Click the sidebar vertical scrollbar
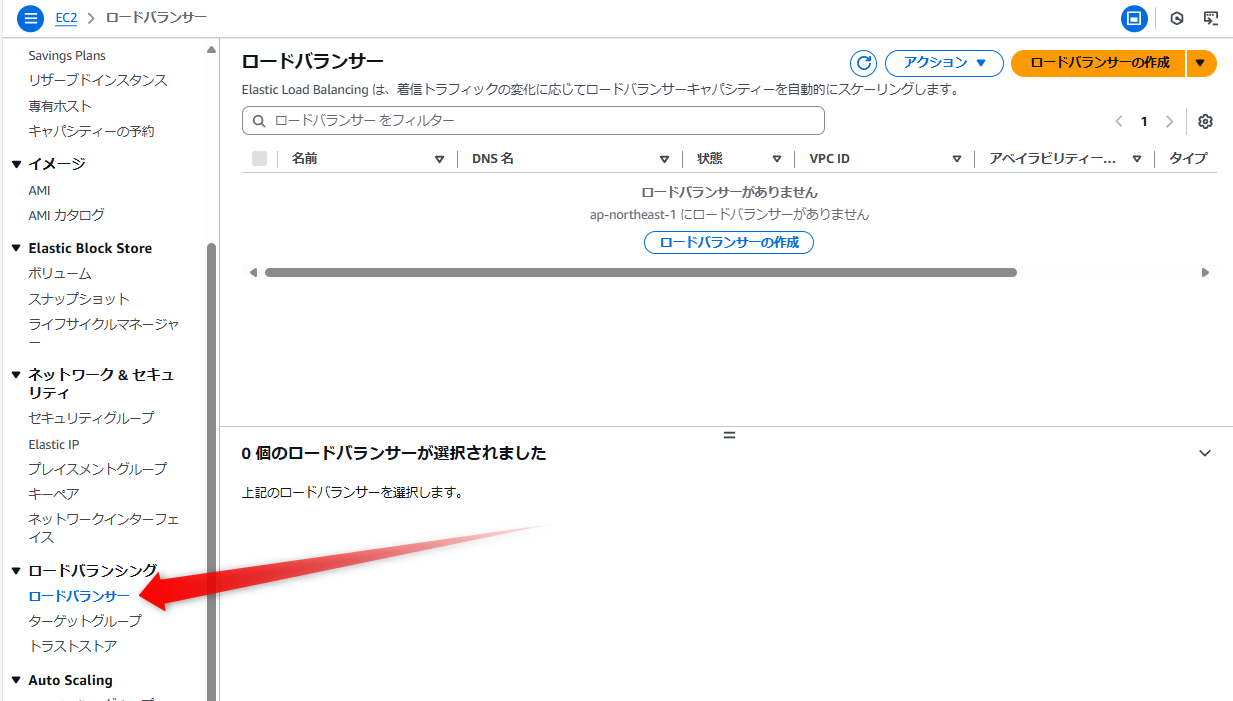Image resolution: width=1233 pixels, height=701 pixels. click(x=211, y=470)
